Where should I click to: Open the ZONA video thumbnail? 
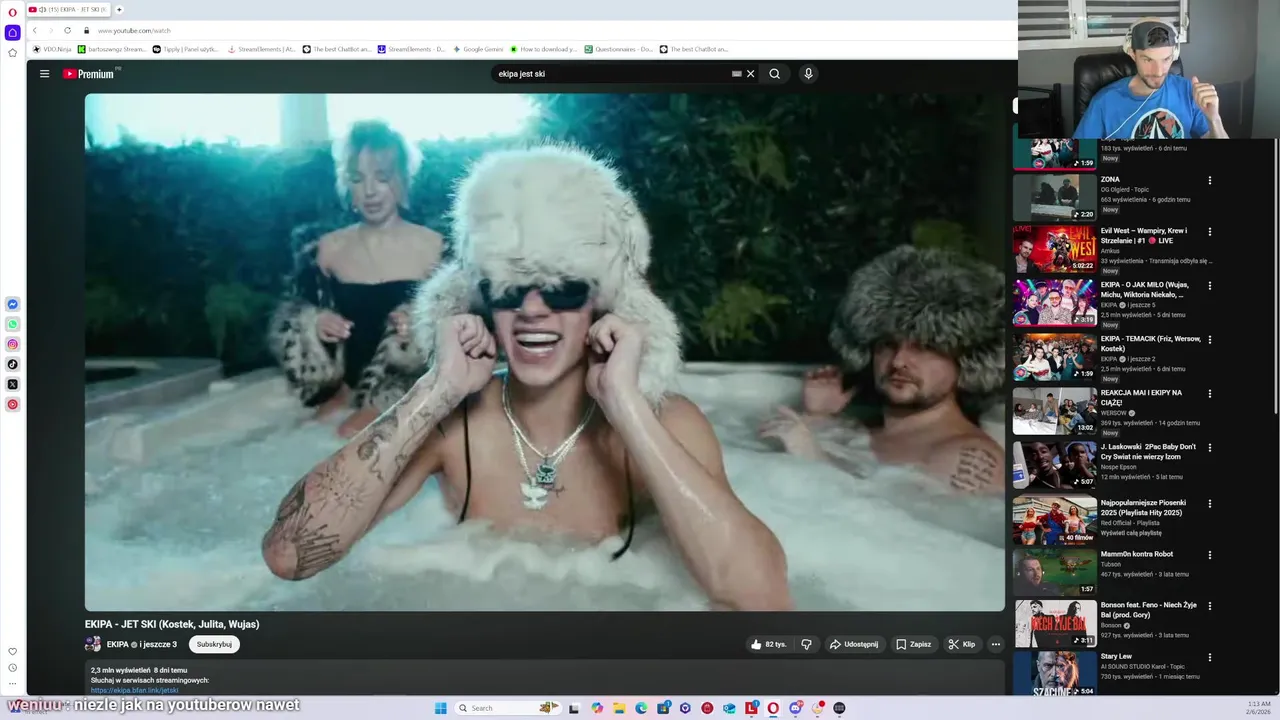[1054, 197]
